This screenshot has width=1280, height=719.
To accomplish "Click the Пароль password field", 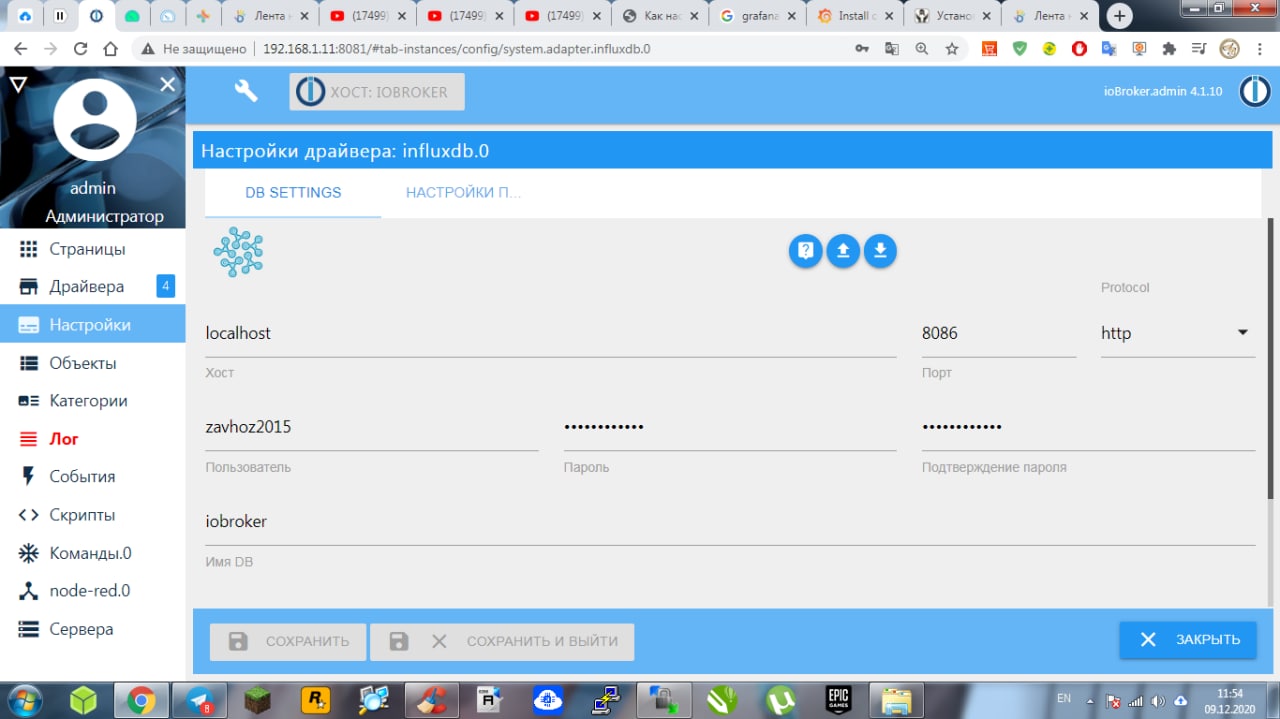I will 730,428.
